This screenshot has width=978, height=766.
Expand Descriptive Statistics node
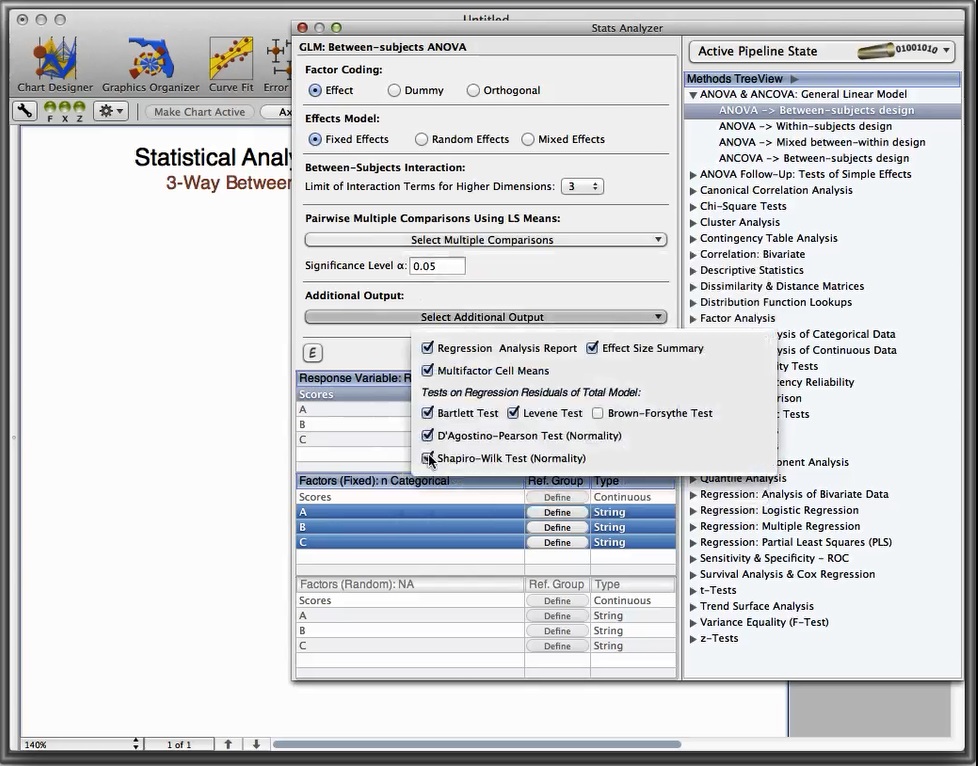pos(693,271)
